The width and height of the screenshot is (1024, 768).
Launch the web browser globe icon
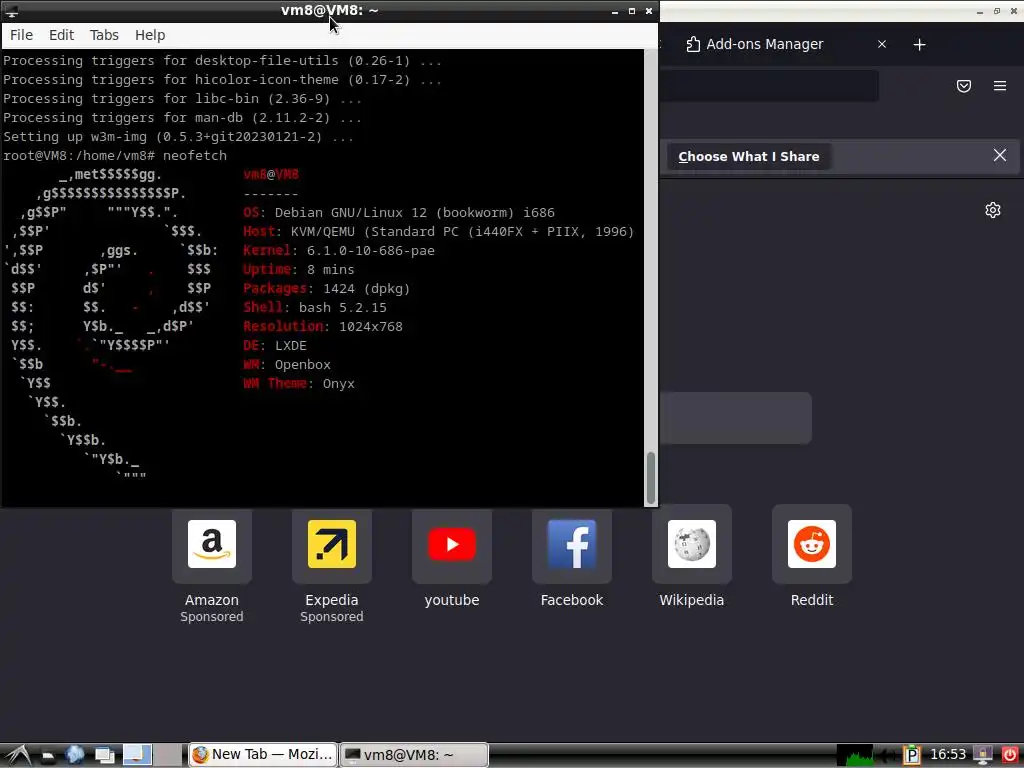click(x=74, y=755)
